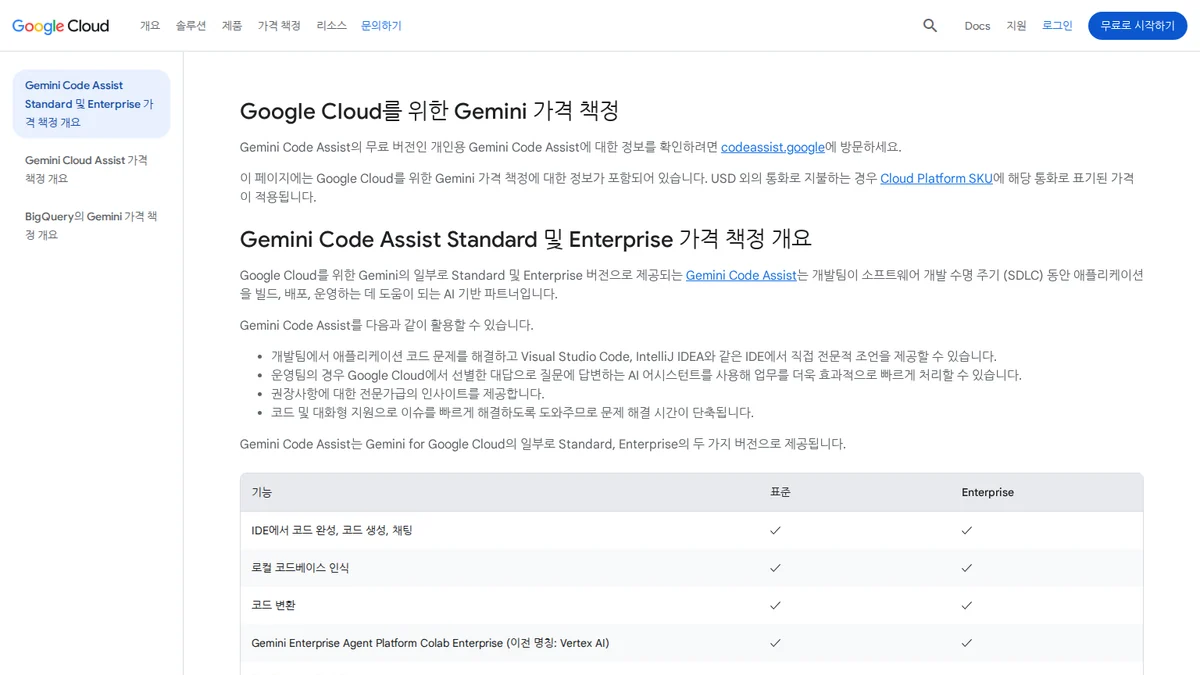1200x675 pixels.
Task: Click the Enterprise checkmark in Colab Enterprise row
Action: point(967,643)
